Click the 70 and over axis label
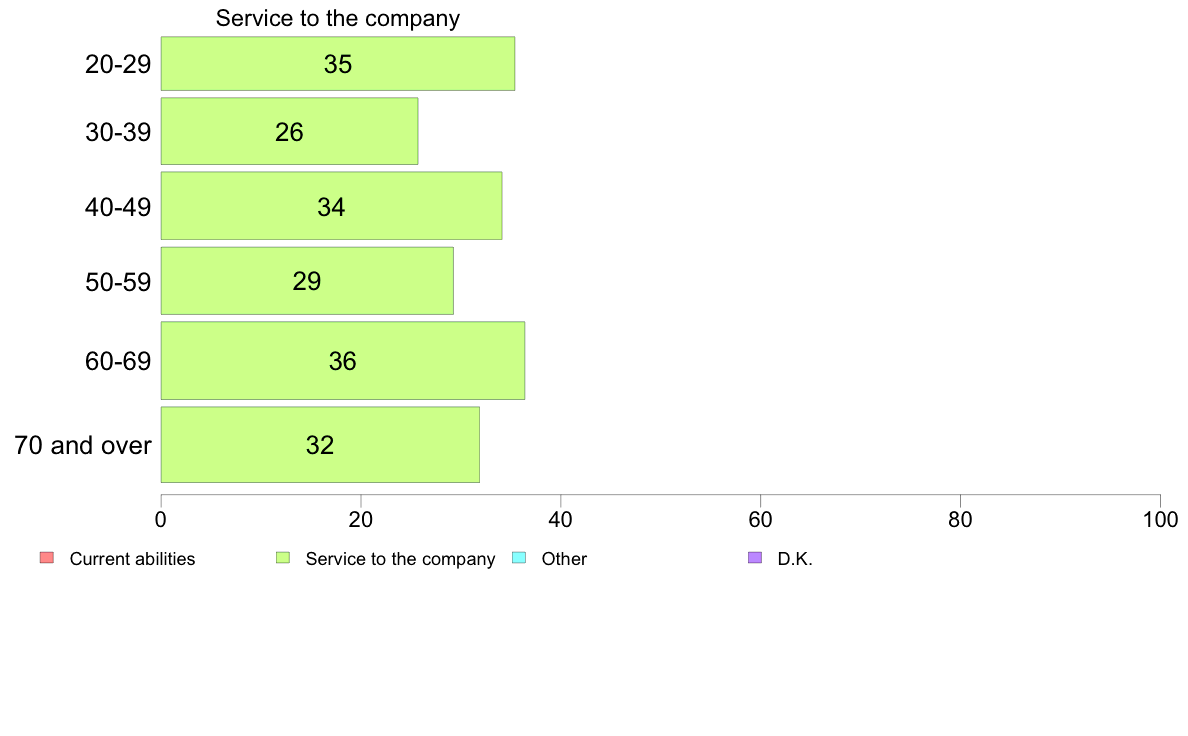This screenshot has width=1188, height=736. pos(83,445)
